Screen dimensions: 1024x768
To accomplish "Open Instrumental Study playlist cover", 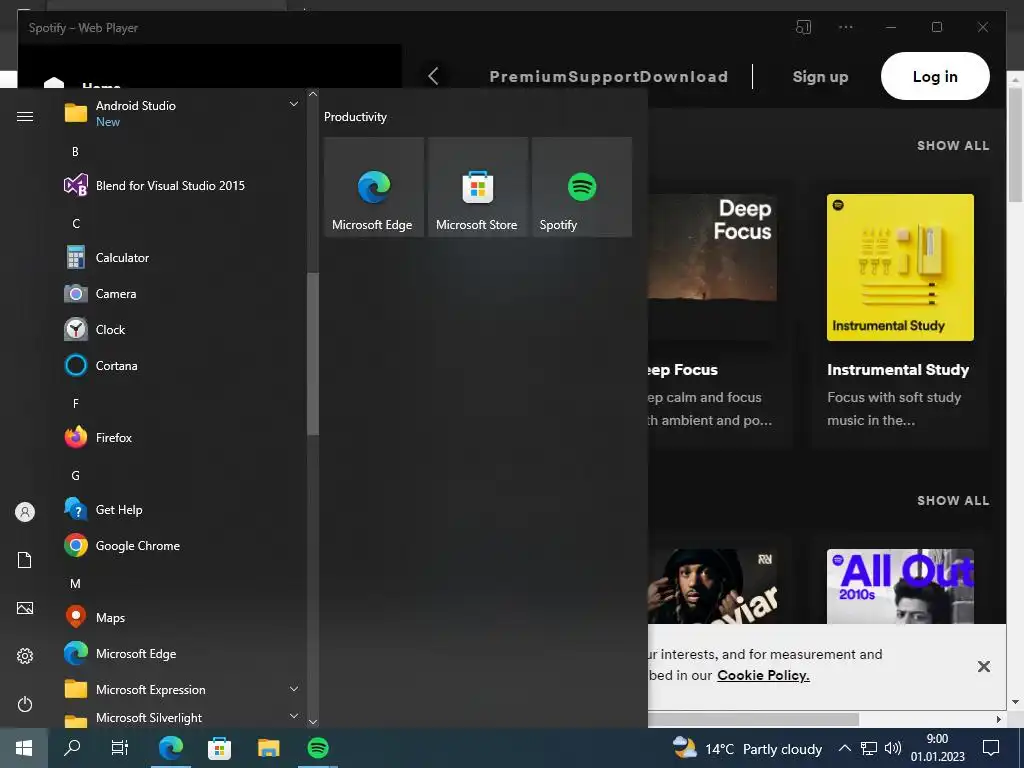I will pos(900,267).
